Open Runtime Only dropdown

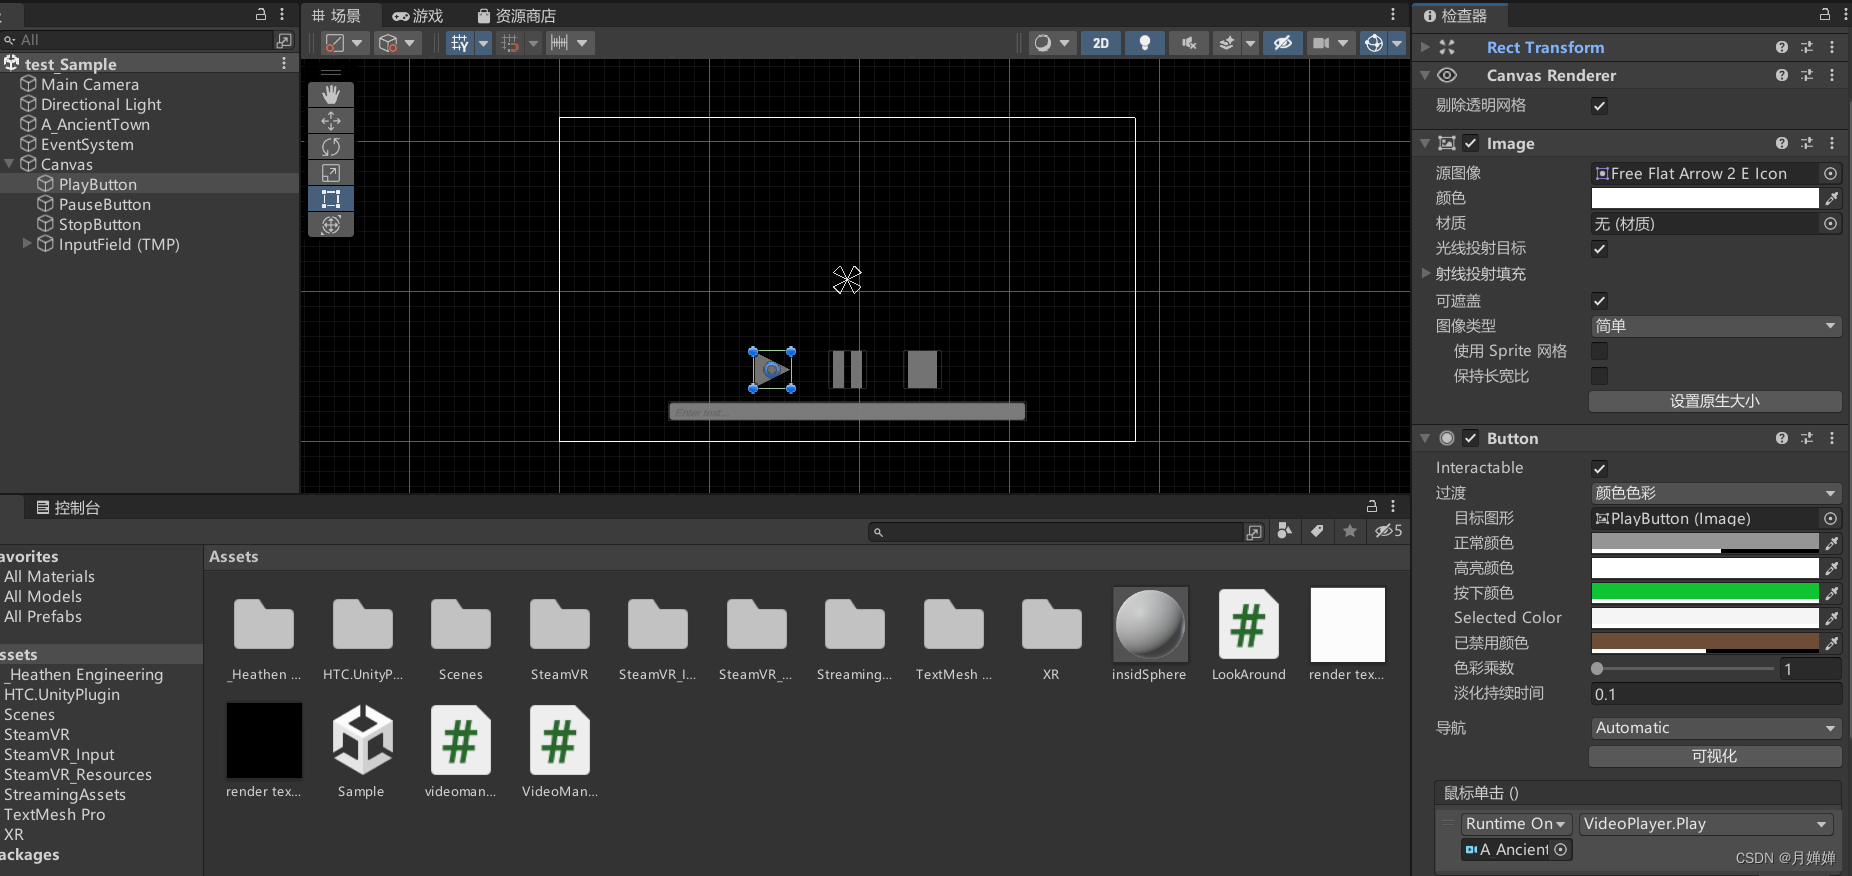pyautogui.click(x=1516, y=824)
